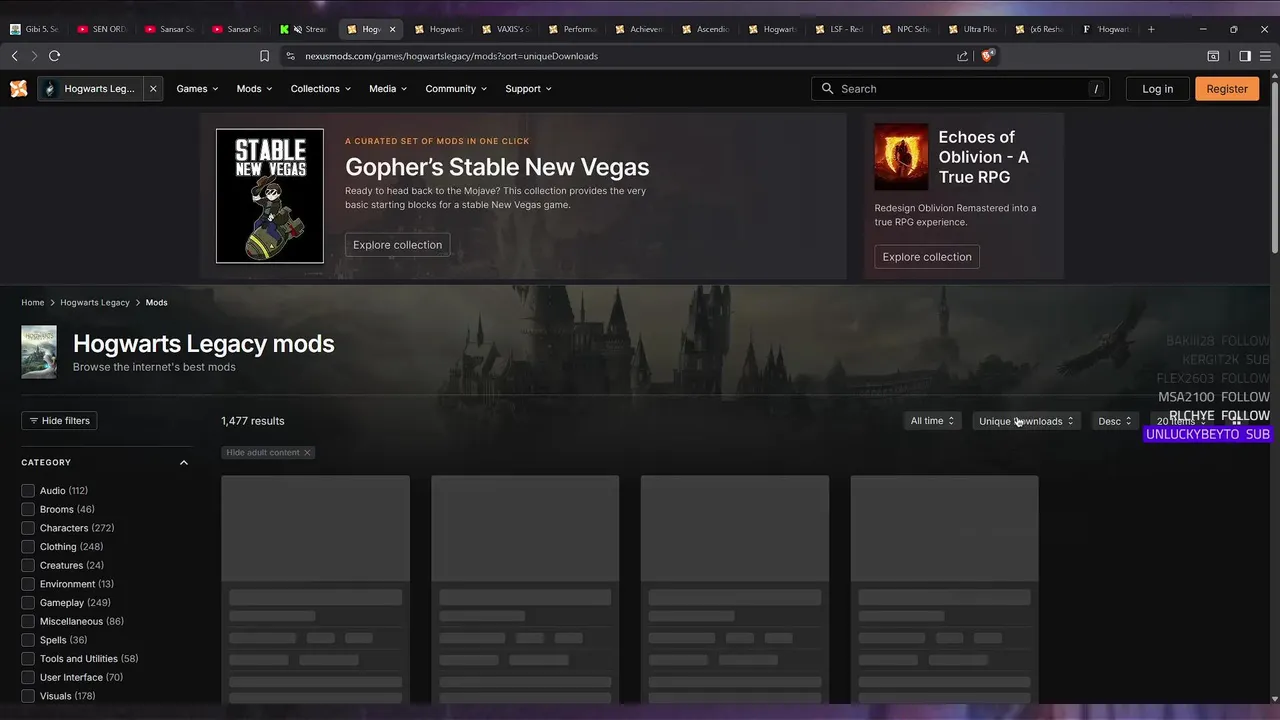Switch to the Achievement browser tab
1280x720 pixels.
pyautogui.click(x=642, y=29)
